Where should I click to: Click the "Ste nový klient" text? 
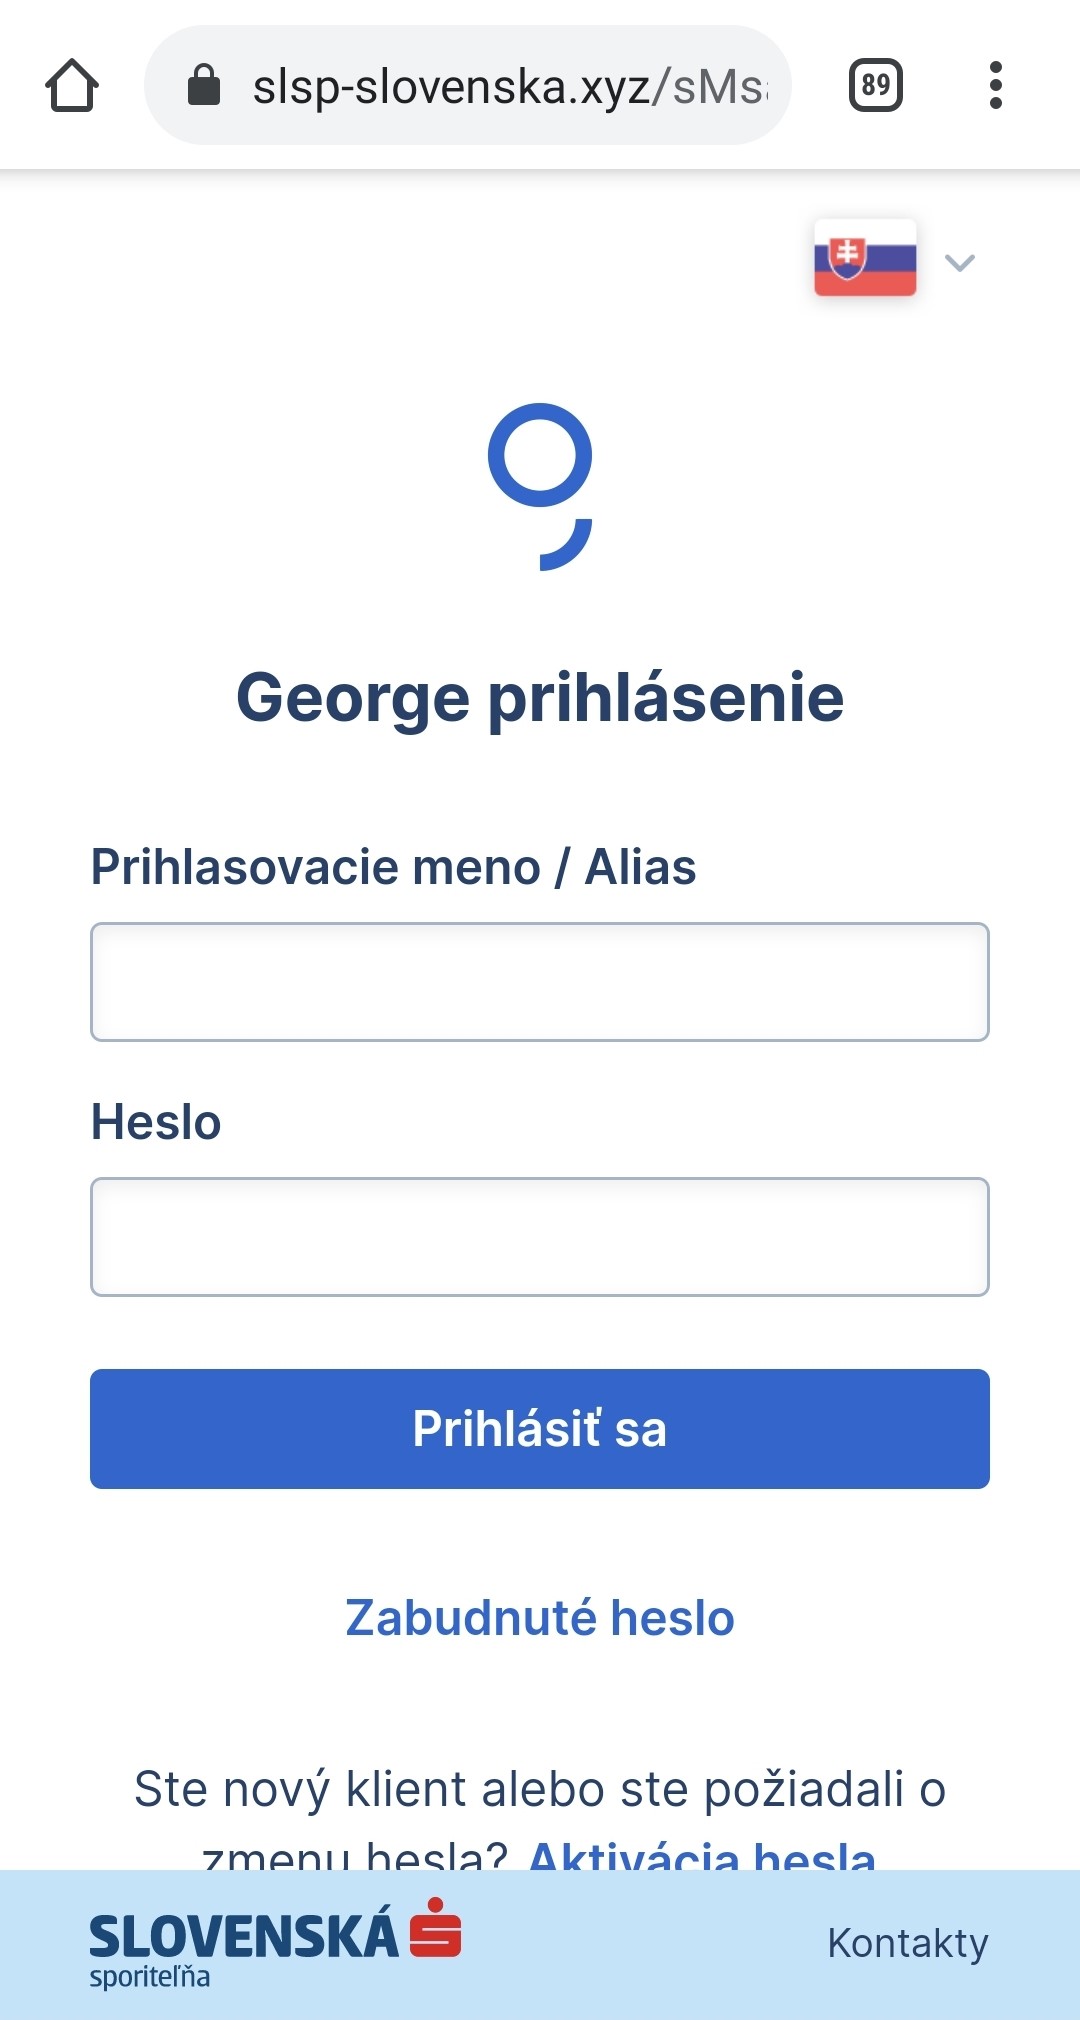pos(540,1790)
